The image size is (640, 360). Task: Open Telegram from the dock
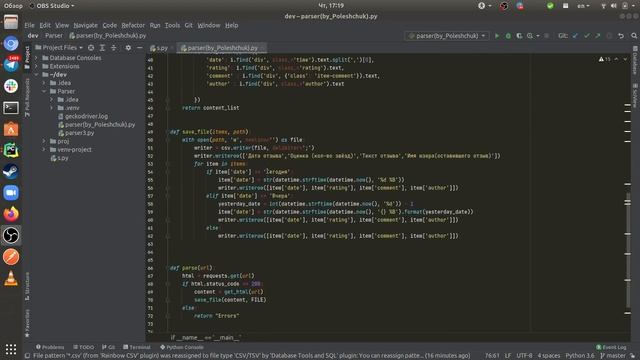coord(11,64)
